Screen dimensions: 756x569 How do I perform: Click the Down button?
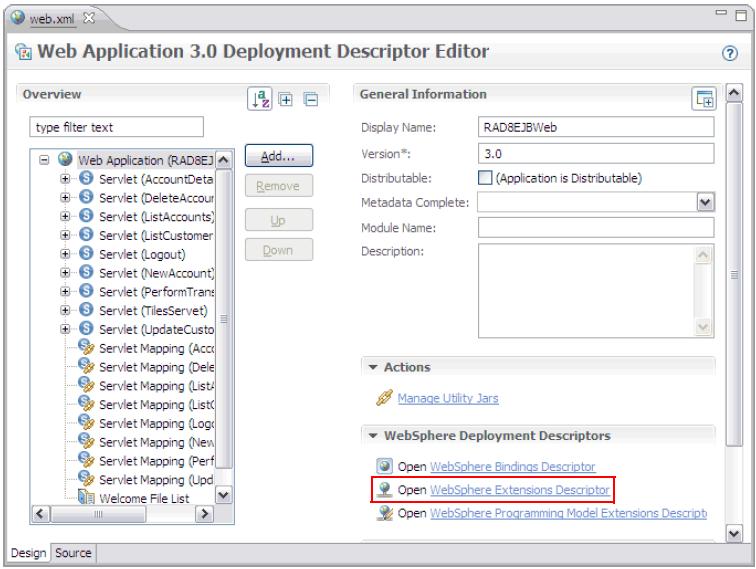click(x=279, y=250)
